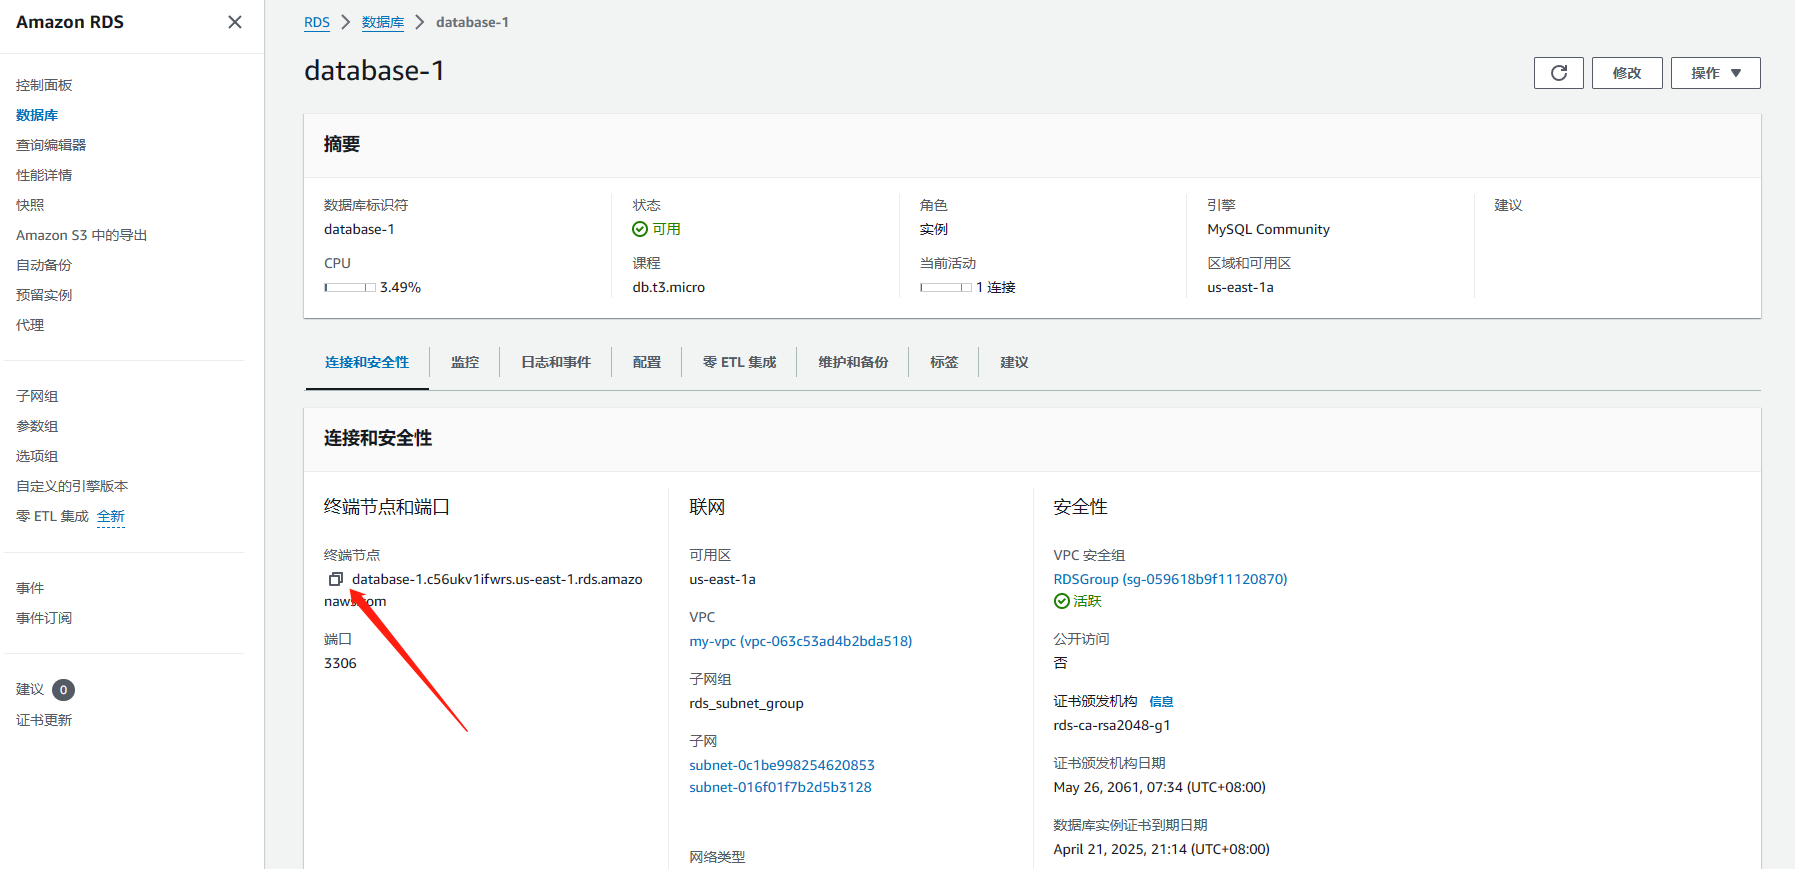Open the 配置 tab
1795x869 pixels.
pyautogui.click(x=647, y=362)
